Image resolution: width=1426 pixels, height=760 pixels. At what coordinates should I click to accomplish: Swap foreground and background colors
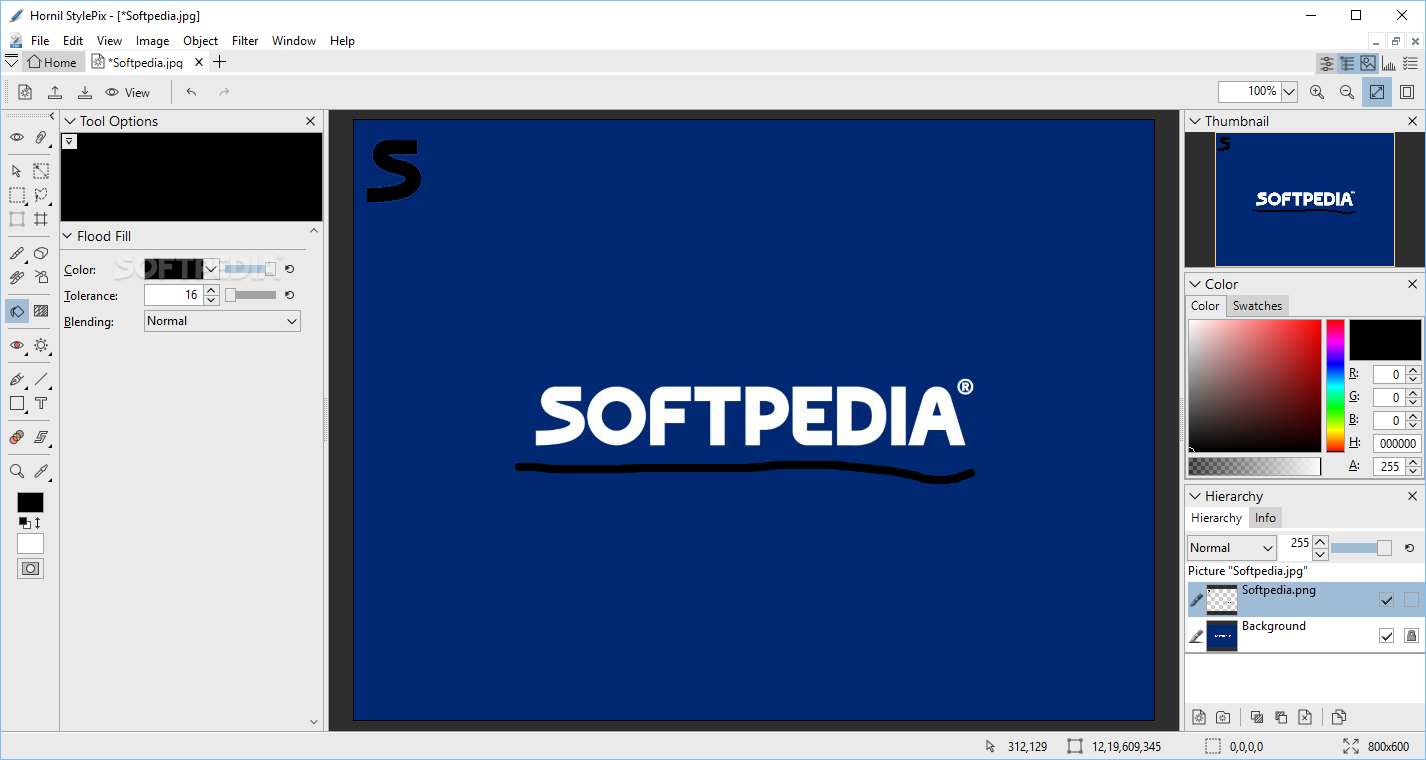click(37, 523)
